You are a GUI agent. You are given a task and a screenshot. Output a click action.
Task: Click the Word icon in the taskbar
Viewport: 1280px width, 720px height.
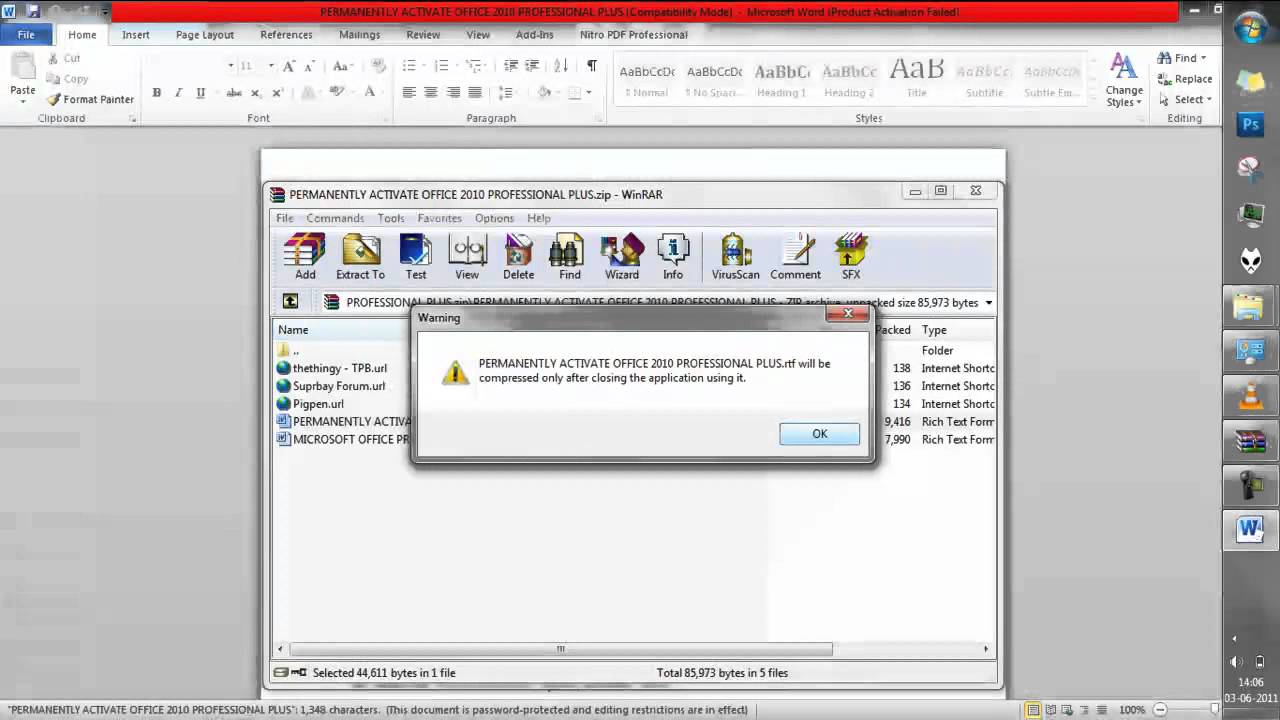(1250, 529)
